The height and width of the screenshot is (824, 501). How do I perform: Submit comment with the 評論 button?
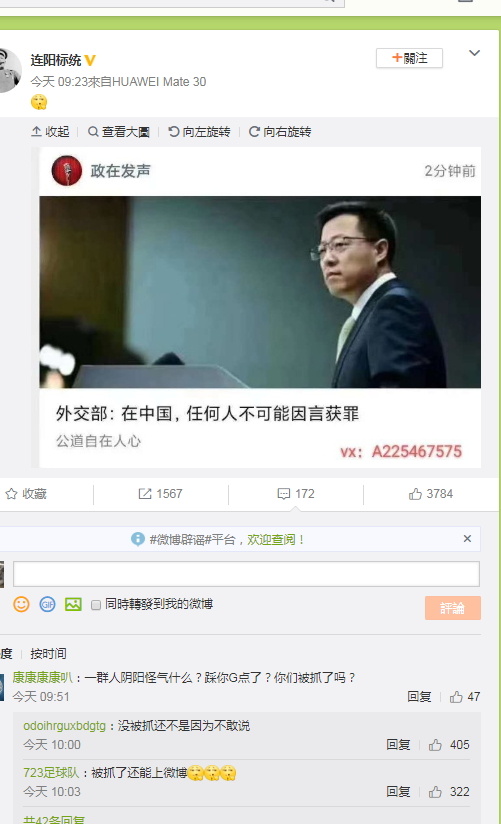pos(453,608)
